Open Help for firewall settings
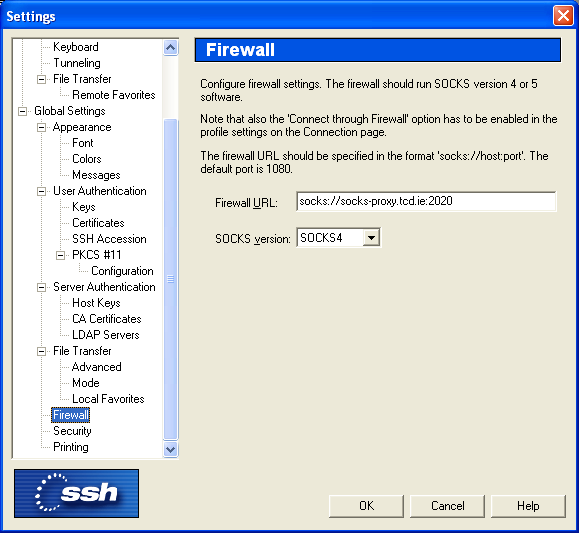This screenshot has height=533, width=579. click(528, 506)
